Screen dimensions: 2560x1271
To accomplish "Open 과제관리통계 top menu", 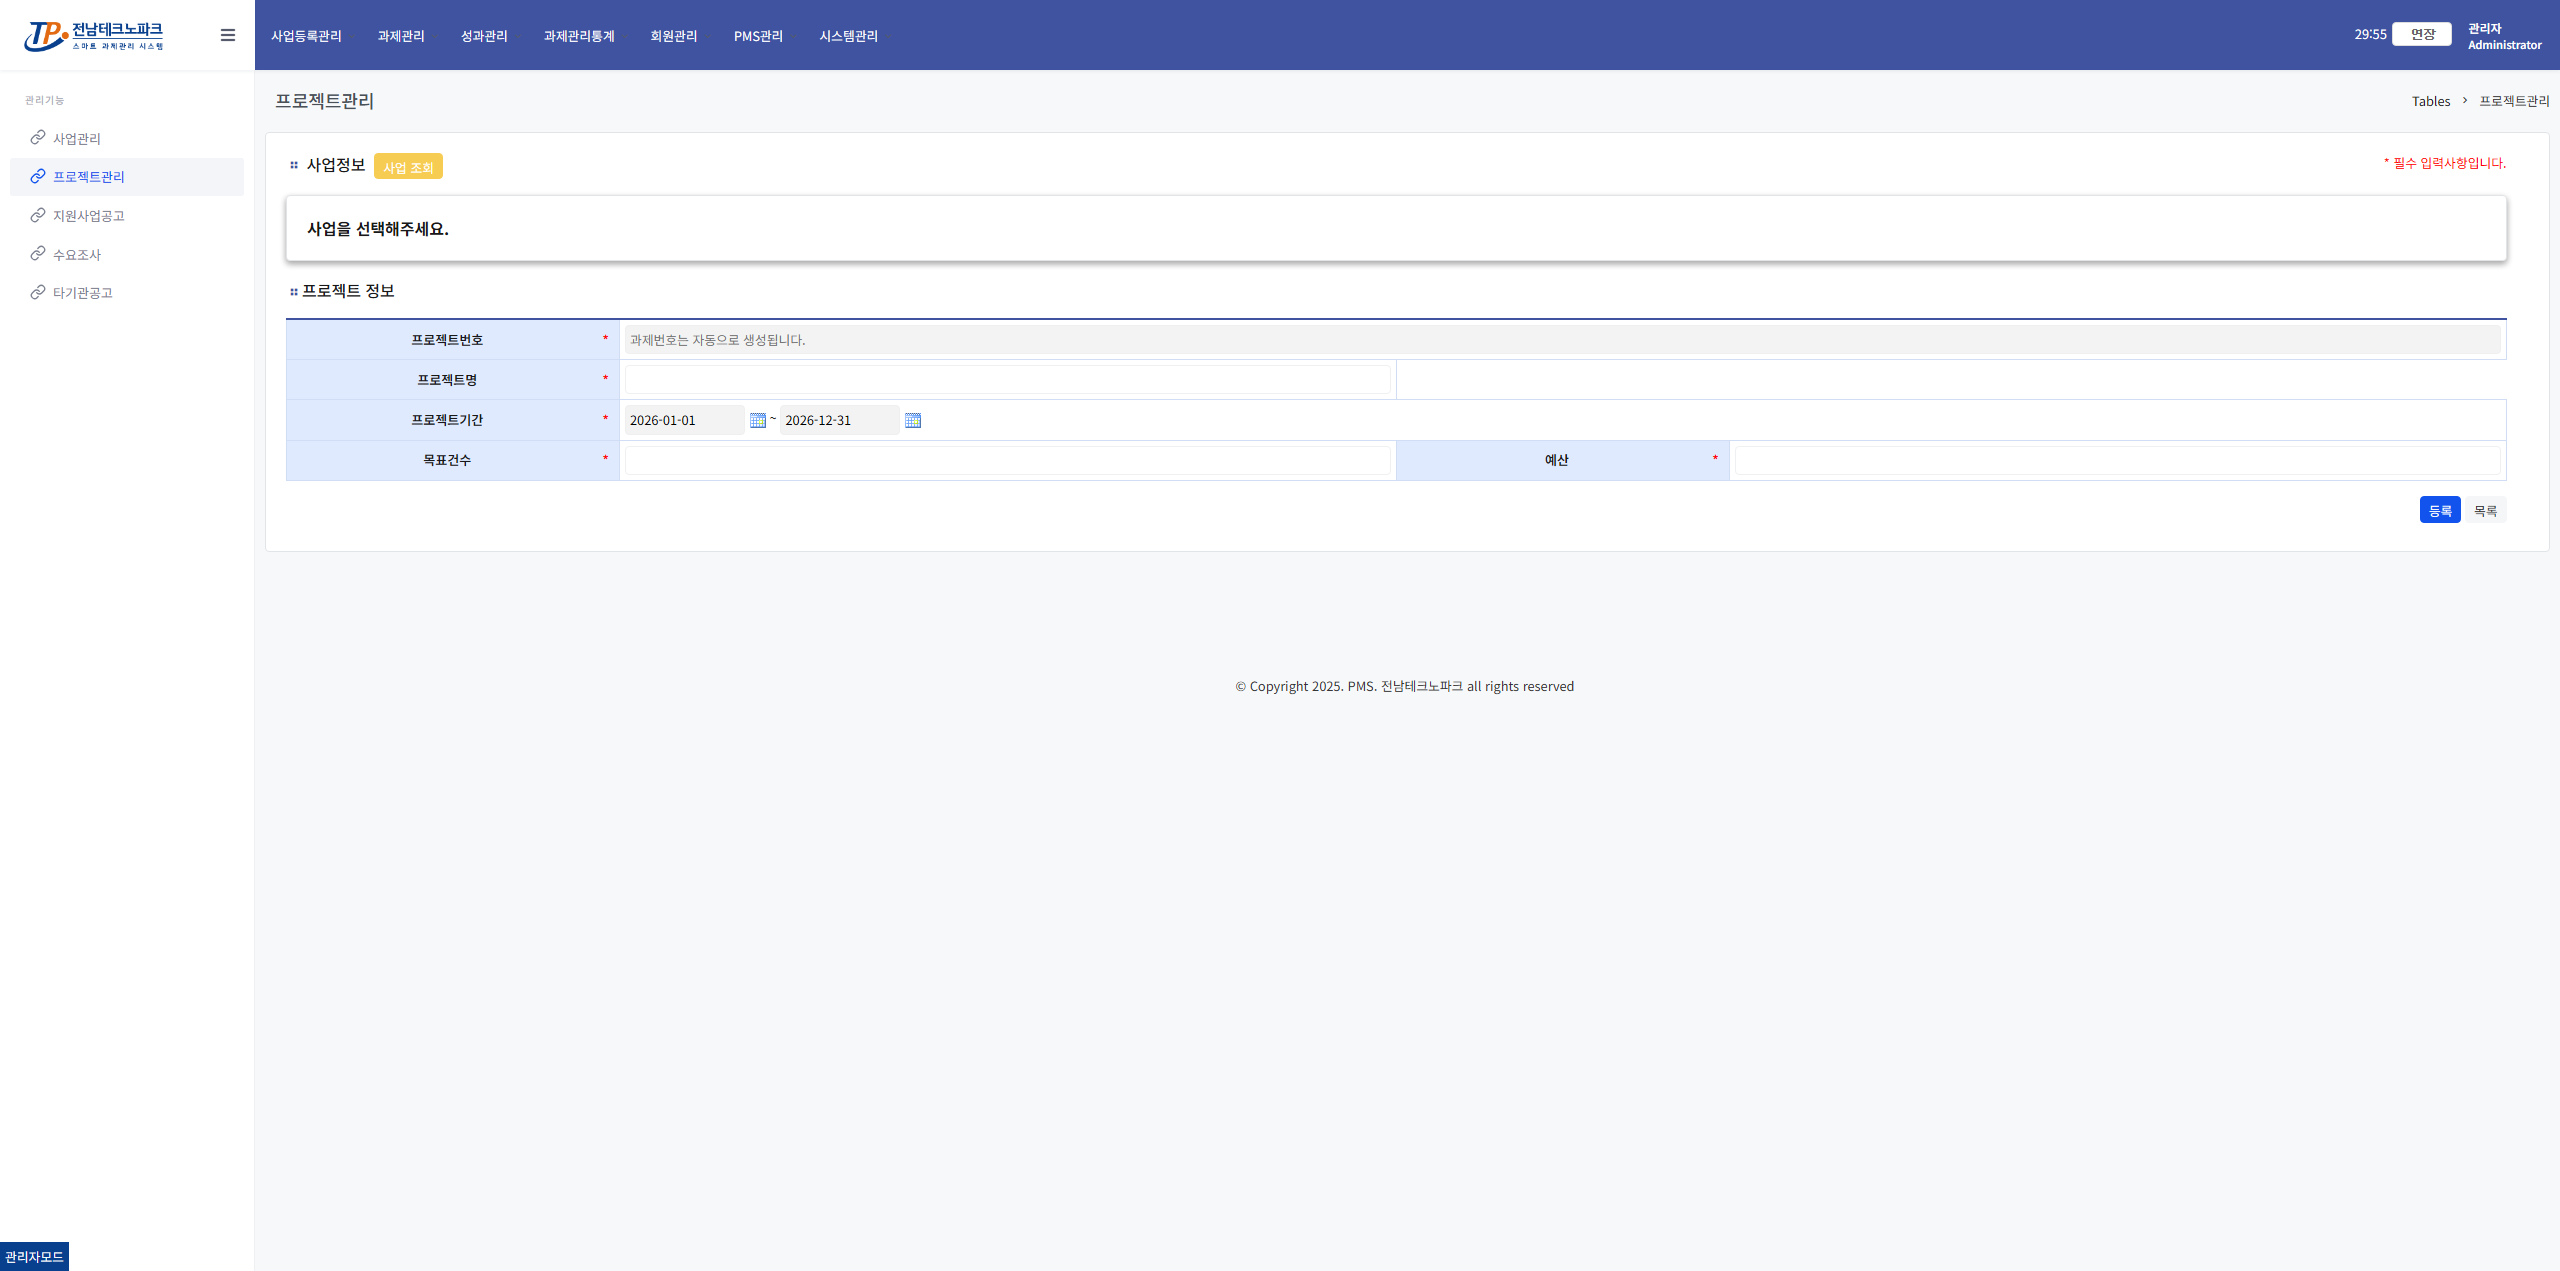I will (x=579, y=36).
